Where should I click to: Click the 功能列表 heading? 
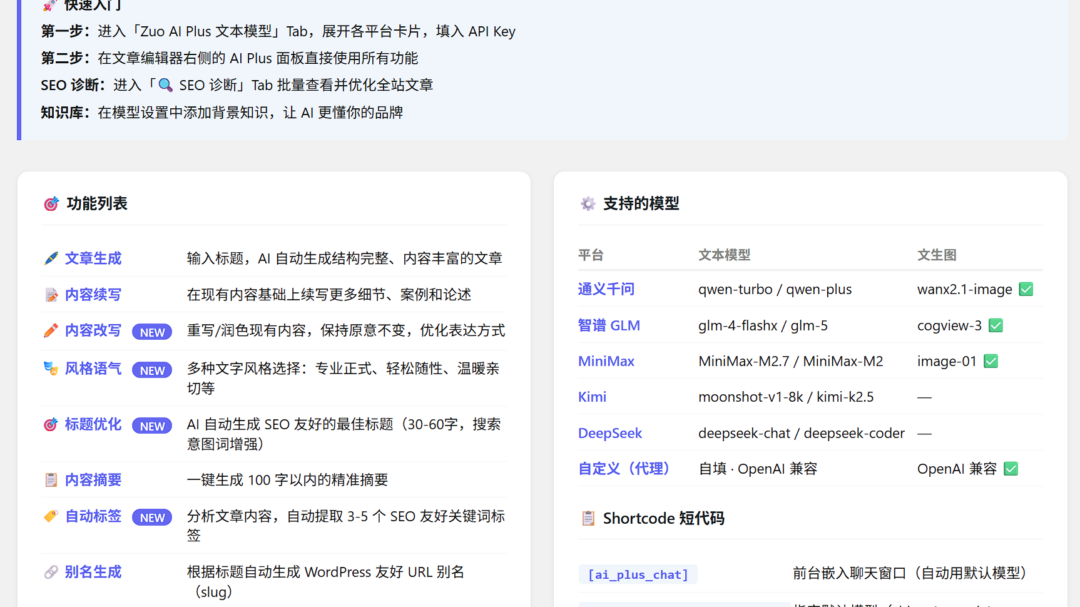coord(97,204)
